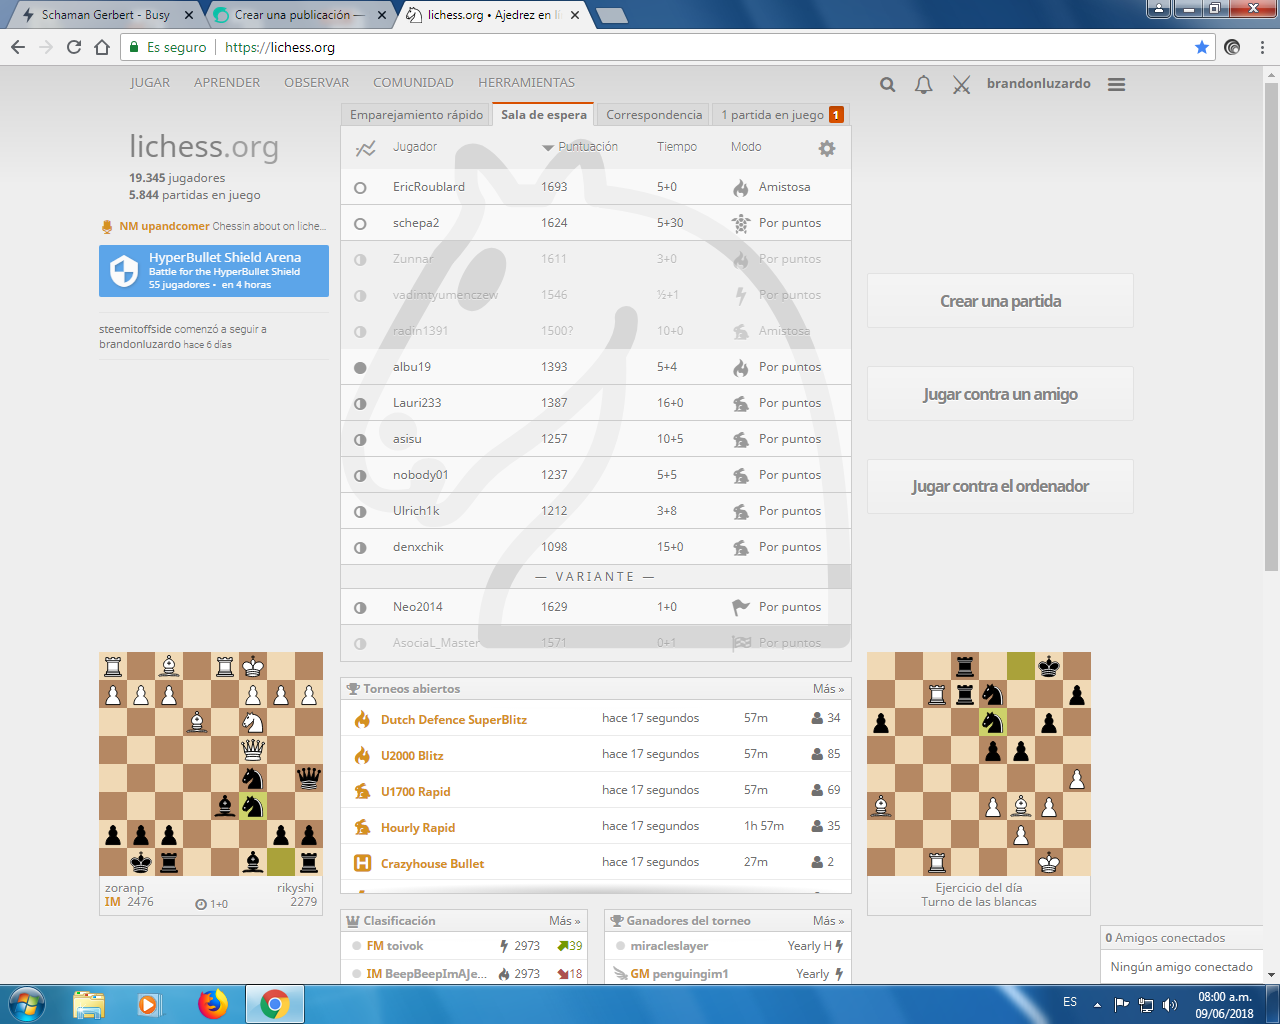The height and width of the screenshot is (1024, 1280).
Task: Click the U1700 Rapid rabbit icon
Action: [x=363, y=791]
